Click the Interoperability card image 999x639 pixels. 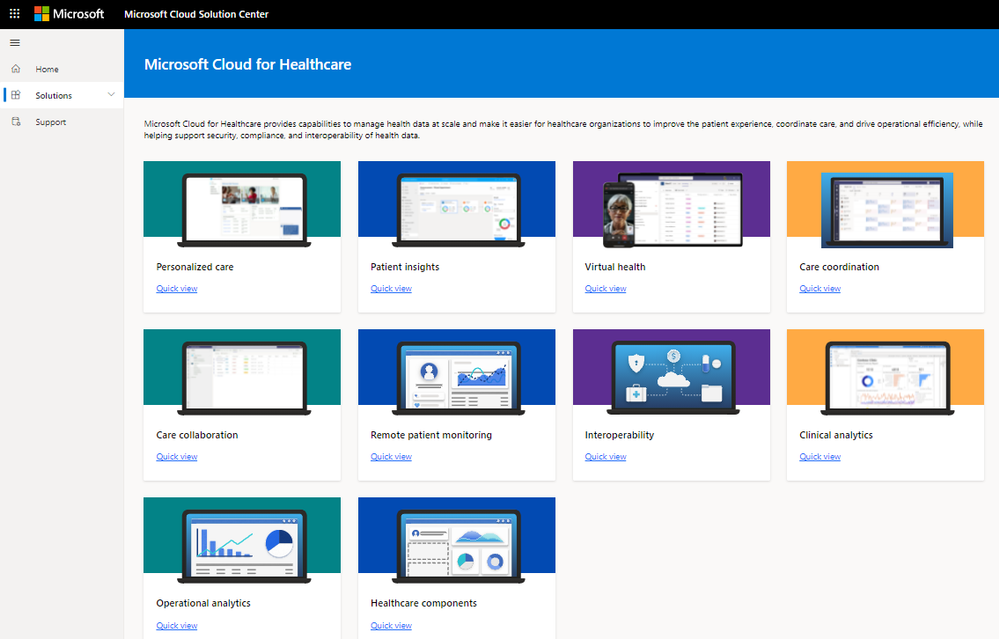[672, 373]
